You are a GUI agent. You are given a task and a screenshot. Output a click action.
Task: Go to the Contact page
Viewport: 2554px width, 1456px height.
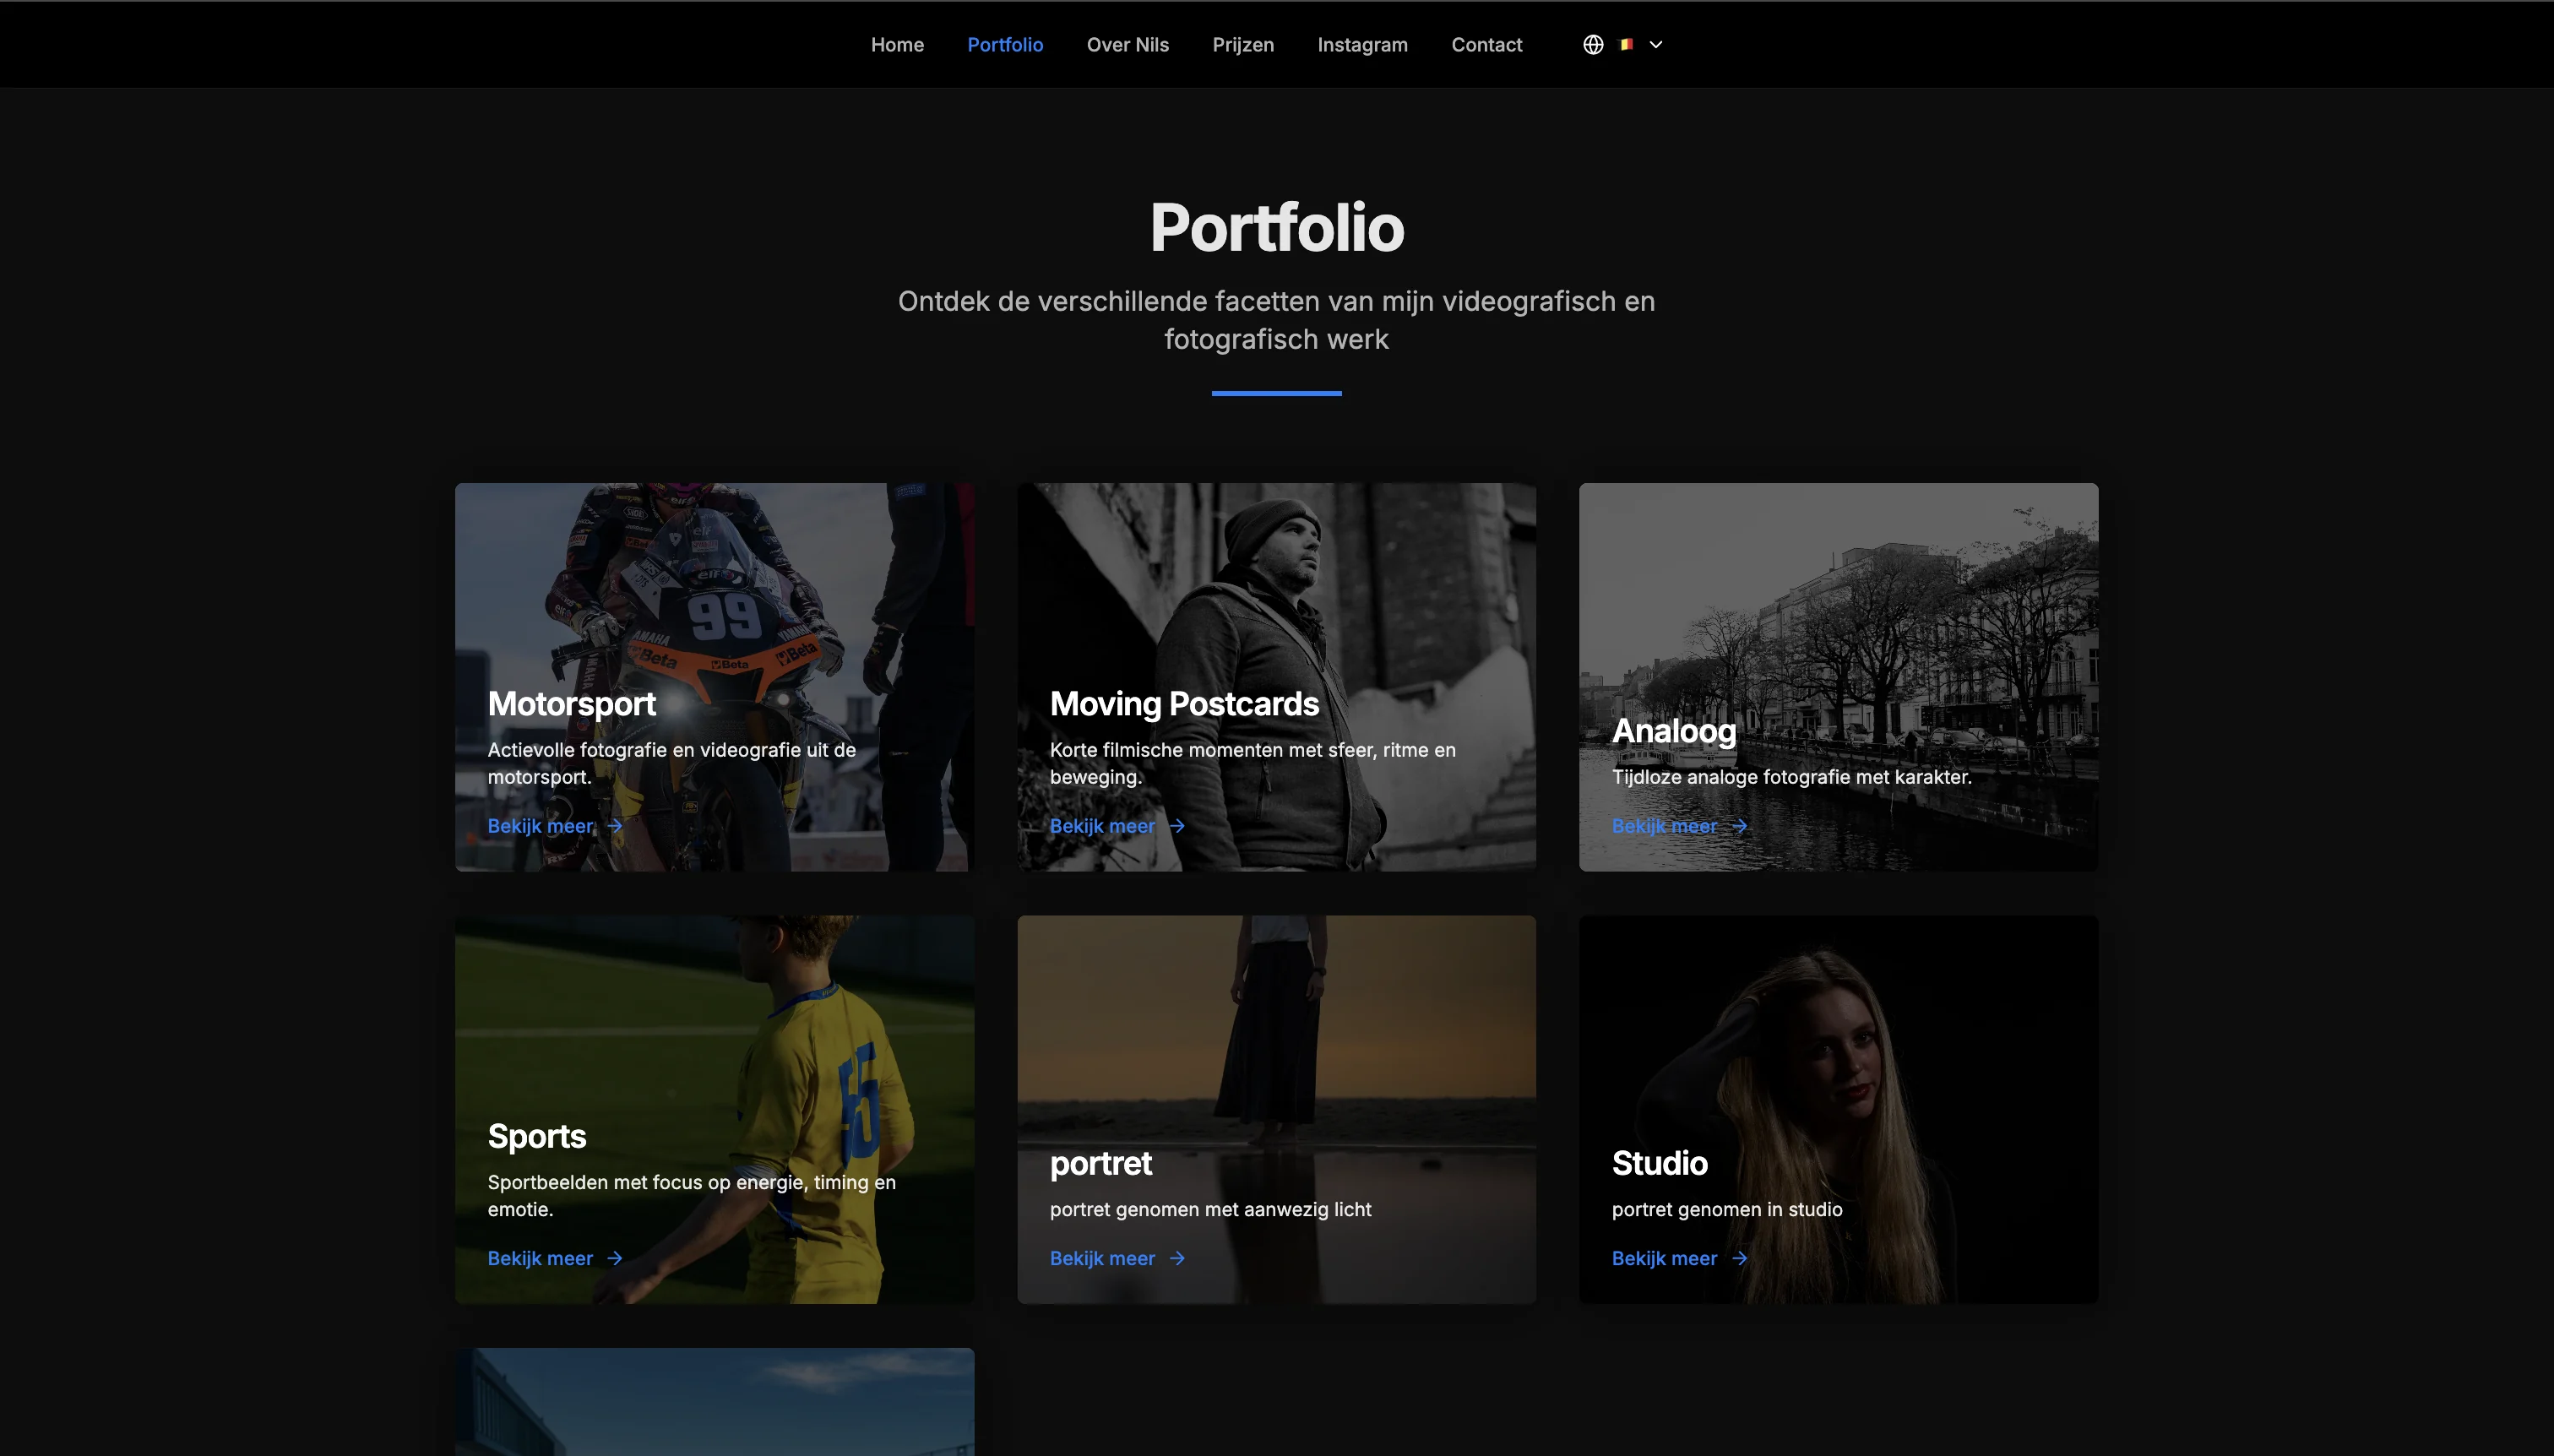coord(1486,44)
